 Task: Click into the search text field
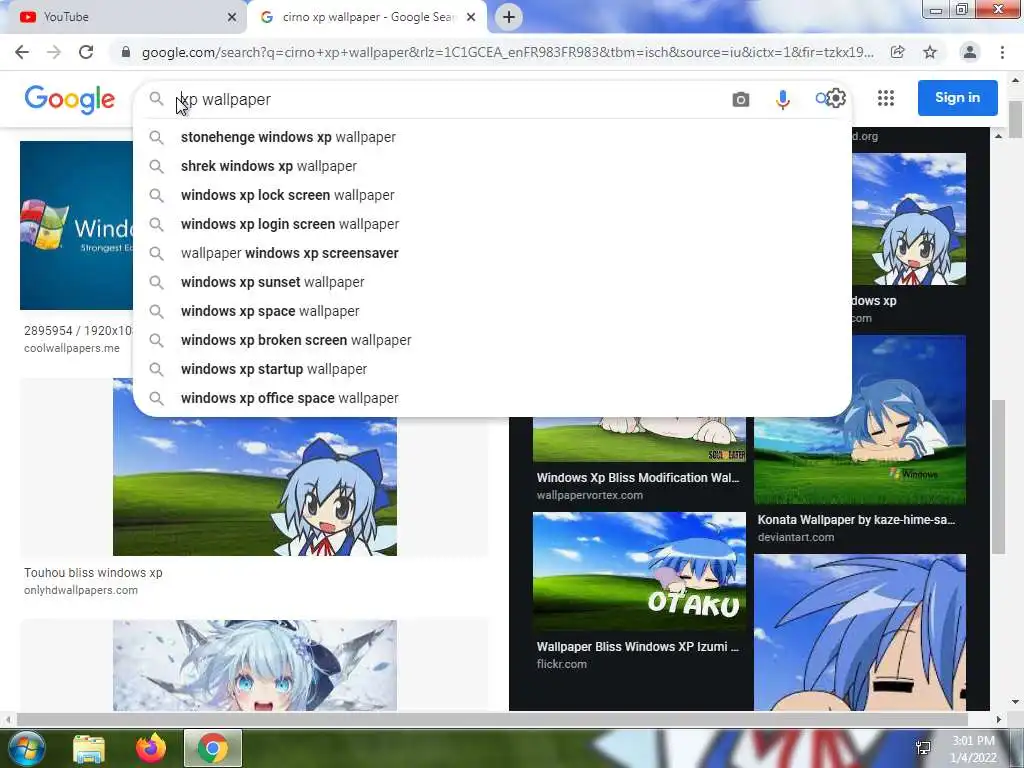tap(451, 99)
